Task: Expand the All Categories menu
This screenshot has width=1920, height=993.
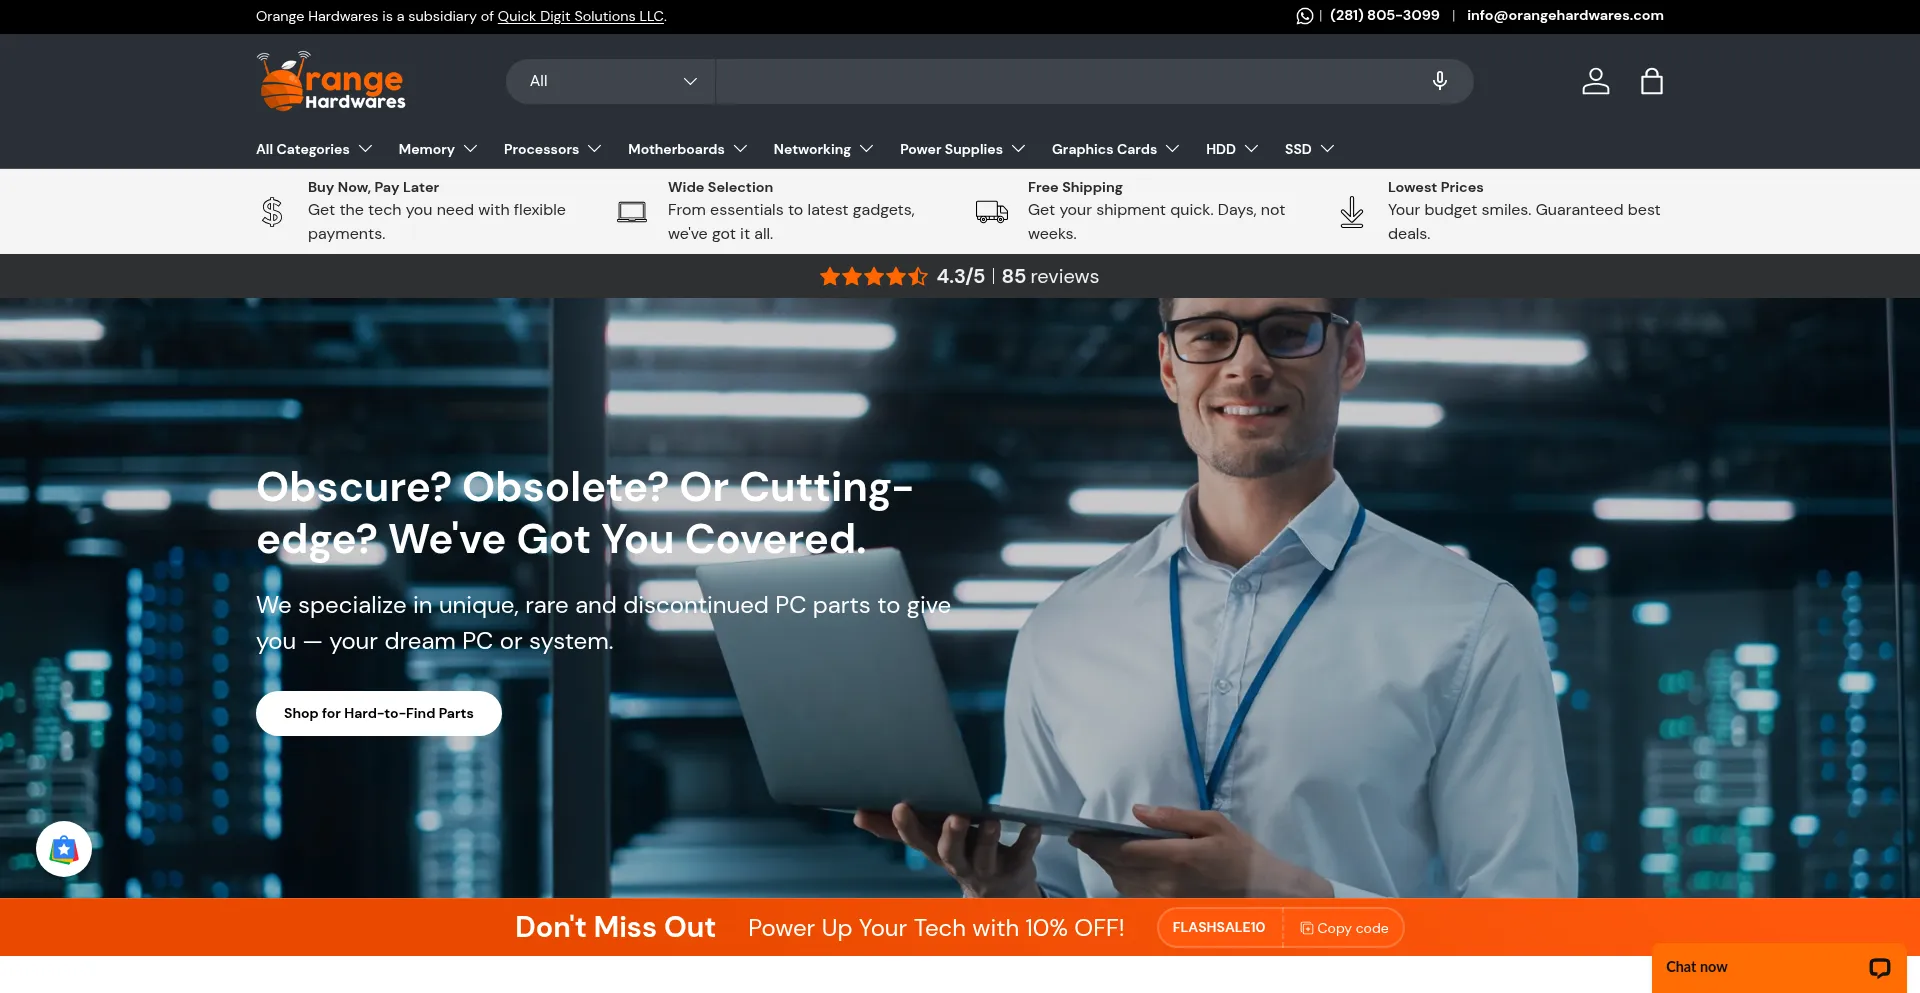Action: (x=313, y=149)
